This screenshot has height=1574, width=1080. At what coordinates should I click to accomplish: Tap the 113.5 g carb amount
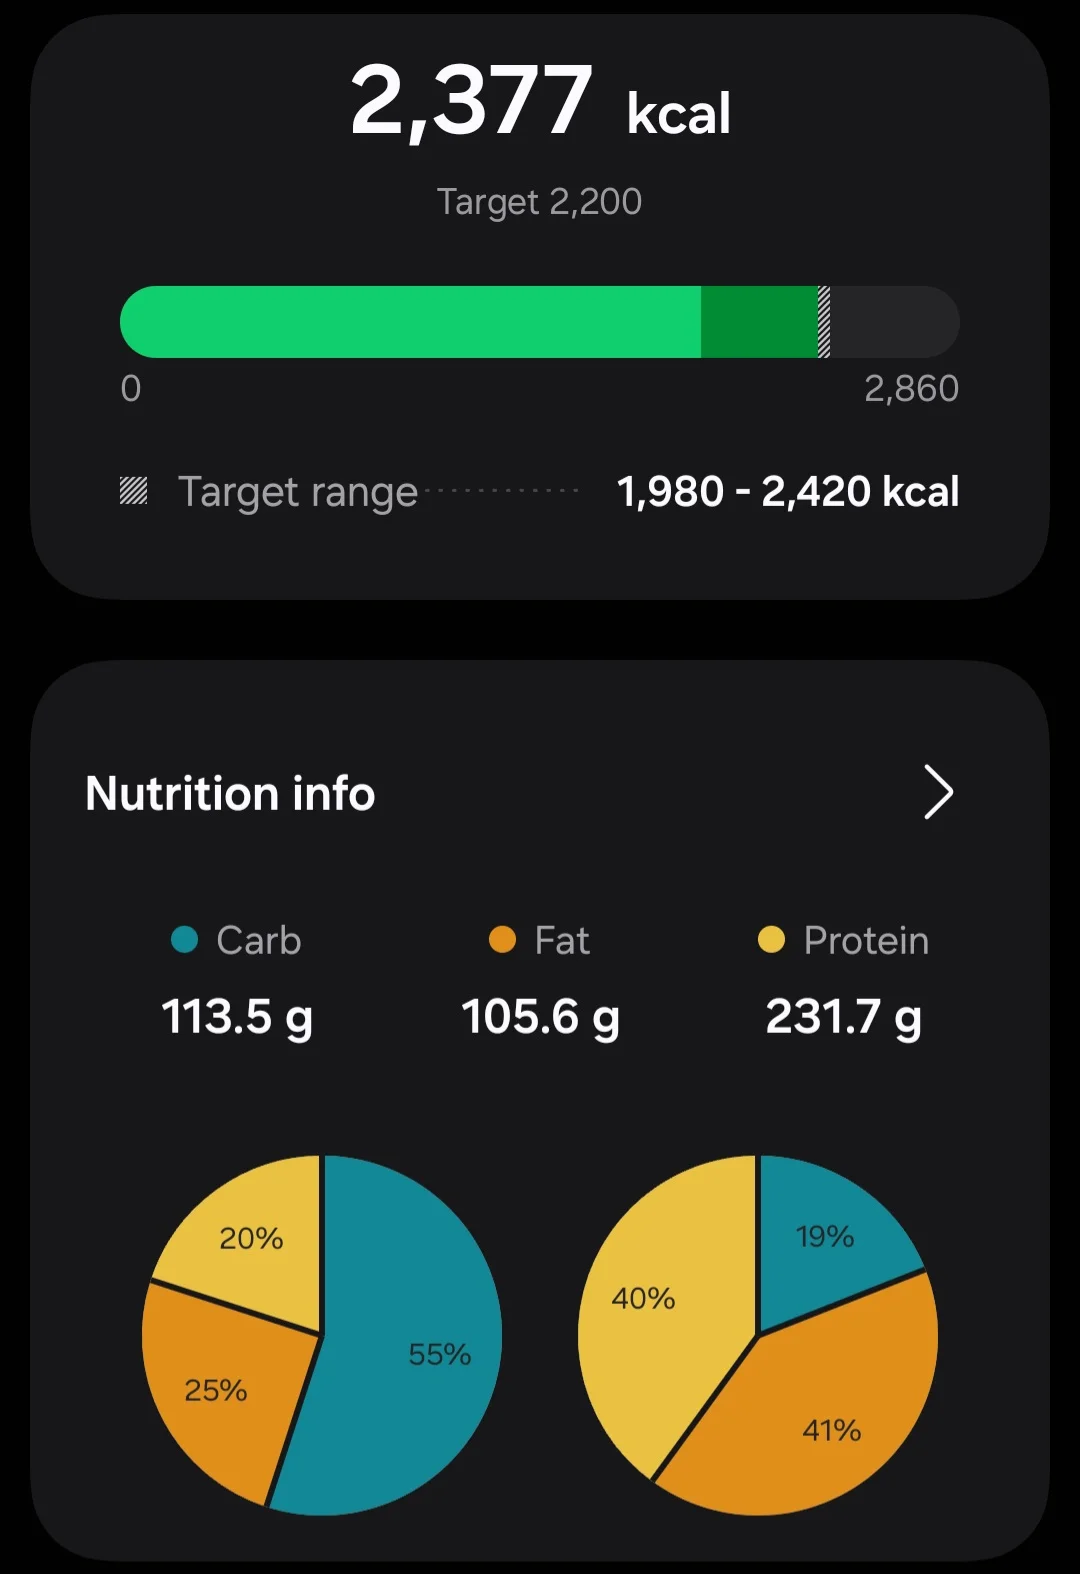pos(237,1017)
